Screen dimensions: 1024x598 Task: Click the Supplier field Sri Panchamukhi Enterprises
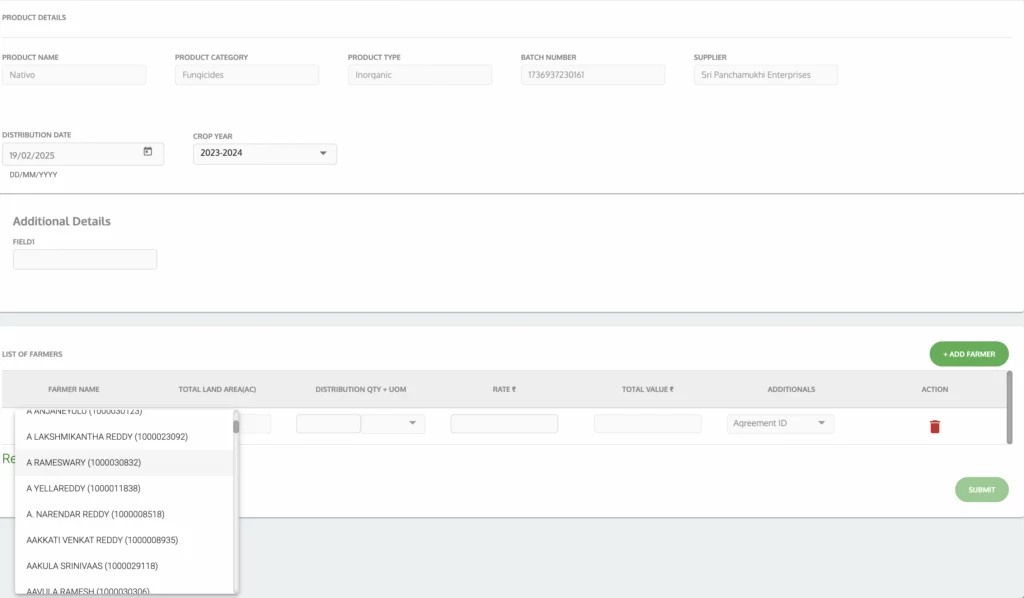[765, 75]
